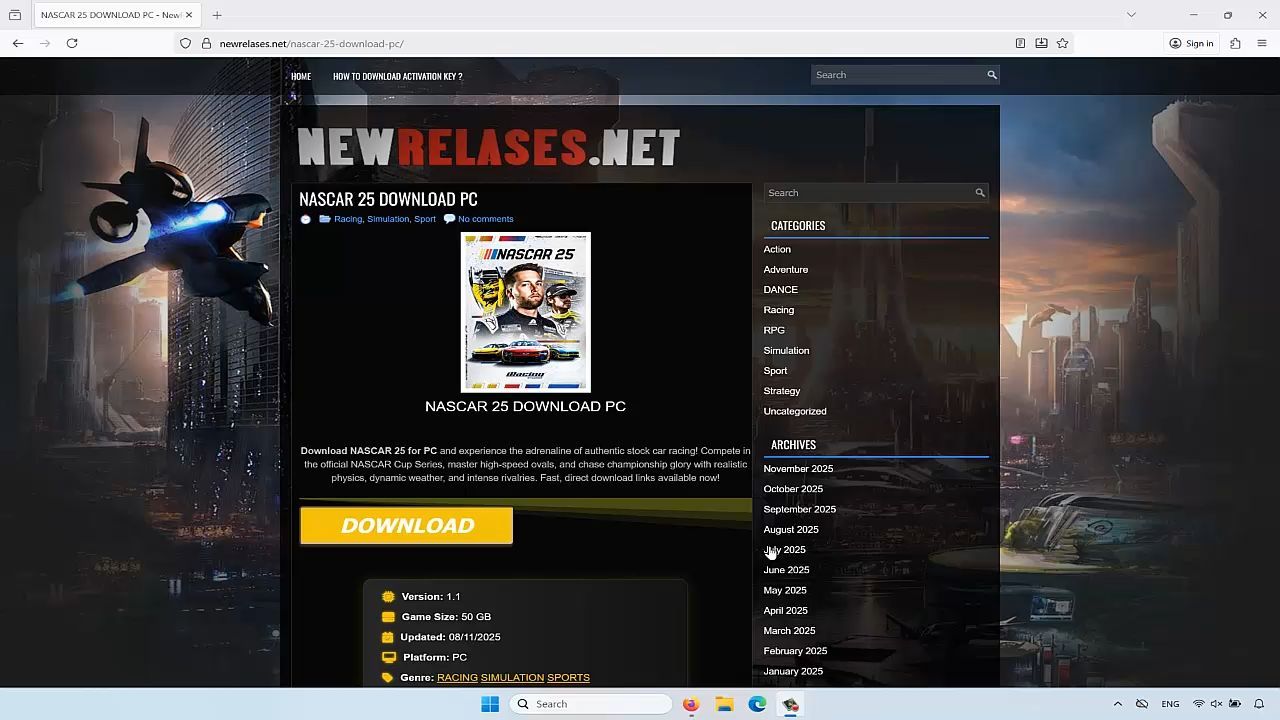The image size is (1280, 720).
Task: Open the Extensions puzzle icon
Action: [1235, 43]
